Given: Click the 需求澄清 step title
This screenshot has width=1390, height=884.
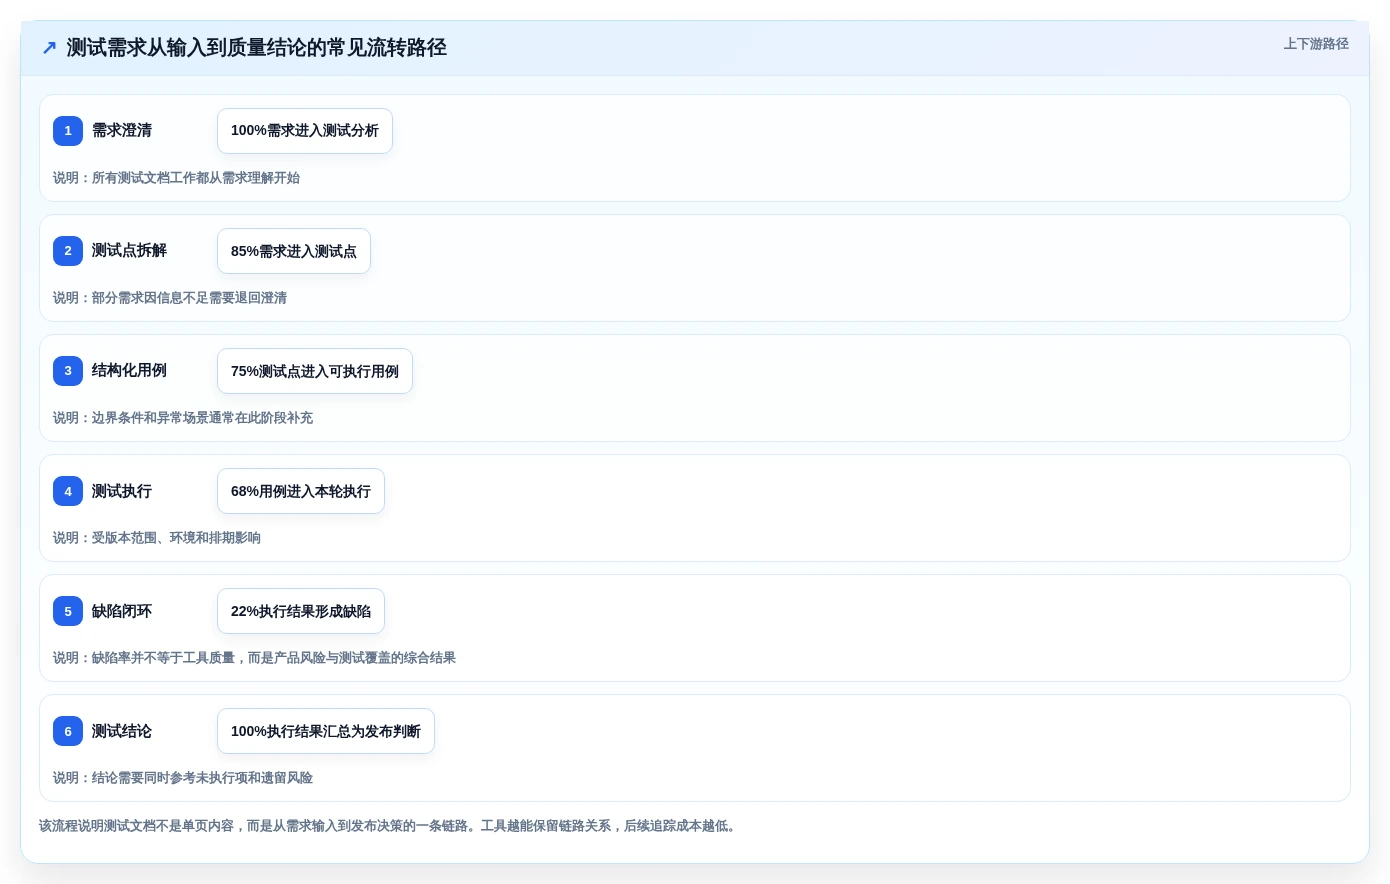Looking at the screenshot, I should click(122, 131).
